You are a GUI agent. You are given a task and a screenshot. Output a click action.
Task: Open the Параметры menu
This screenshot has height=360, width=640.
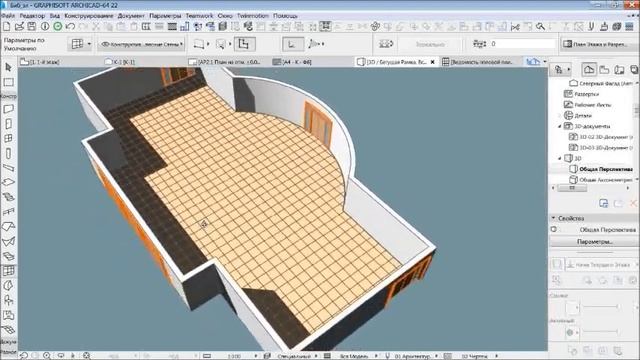(x=165, y=16)
